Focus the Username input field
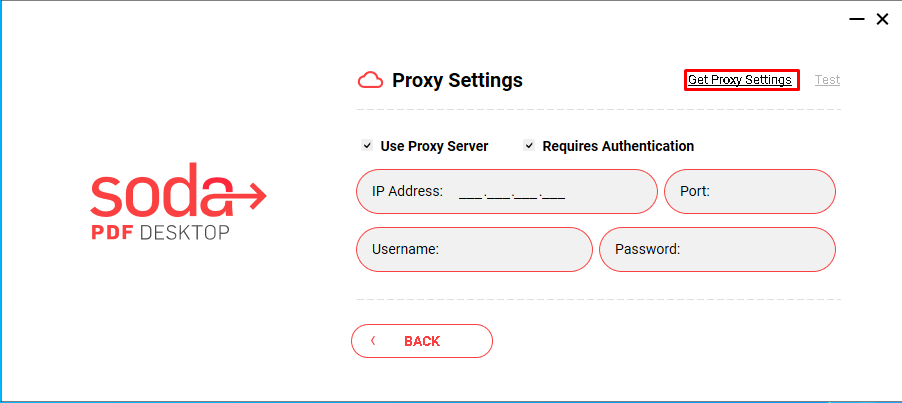Image resolution: width=902 pixels, height=403 pixels. pos(474,250)
